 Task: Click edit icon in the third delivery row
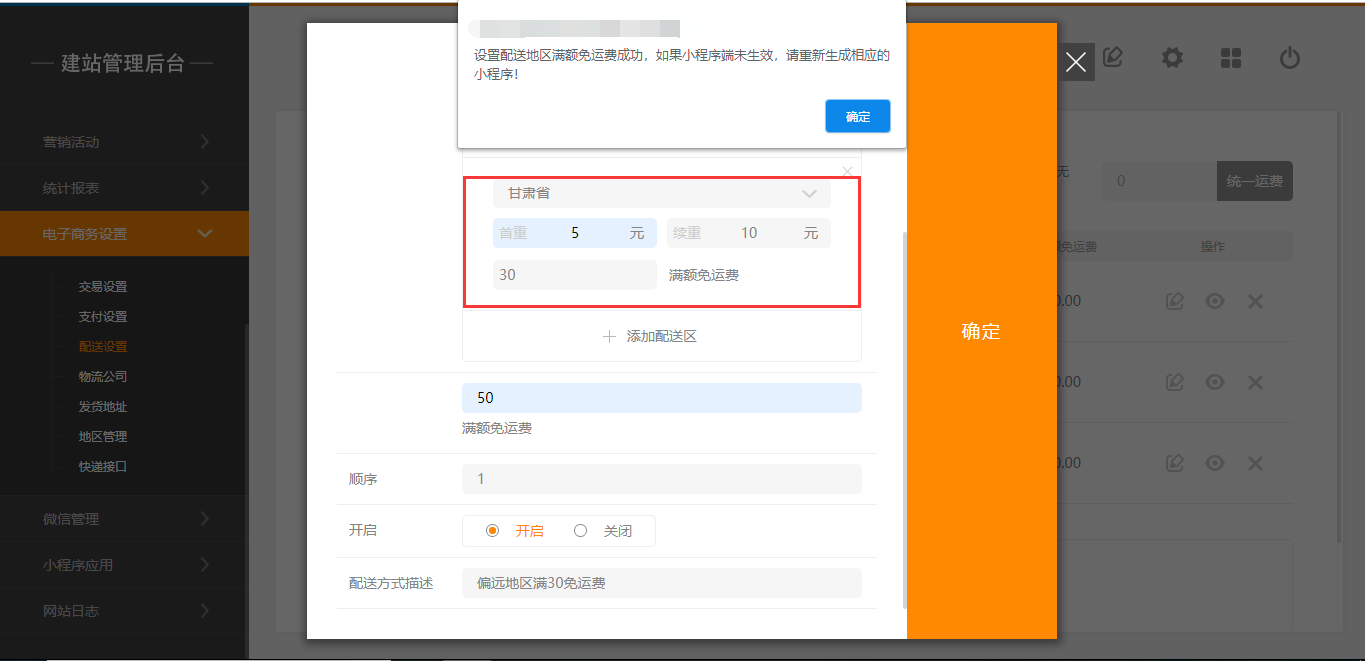[1175, 463]
